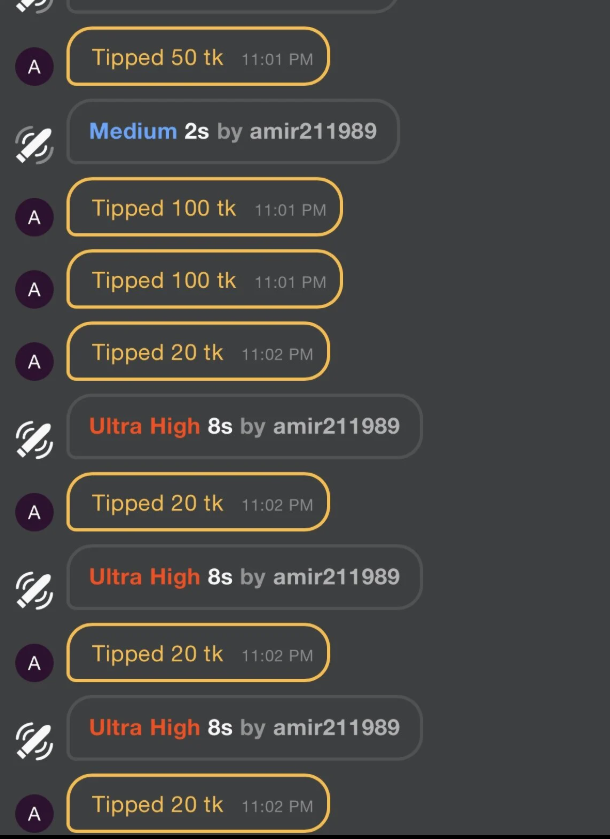
Task: Click the topmost Ultra High 8s bubble
Action: 244,426
